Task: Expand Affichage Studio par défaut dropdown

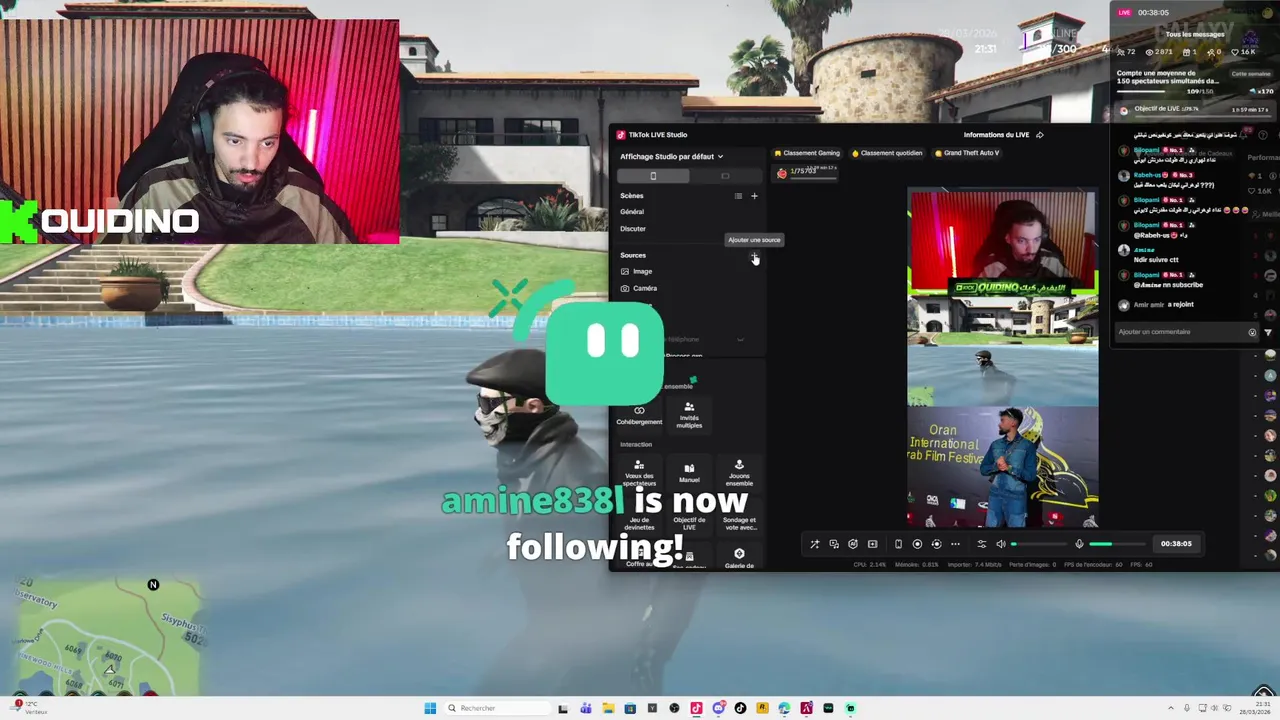Action: [x=671, y=156]
